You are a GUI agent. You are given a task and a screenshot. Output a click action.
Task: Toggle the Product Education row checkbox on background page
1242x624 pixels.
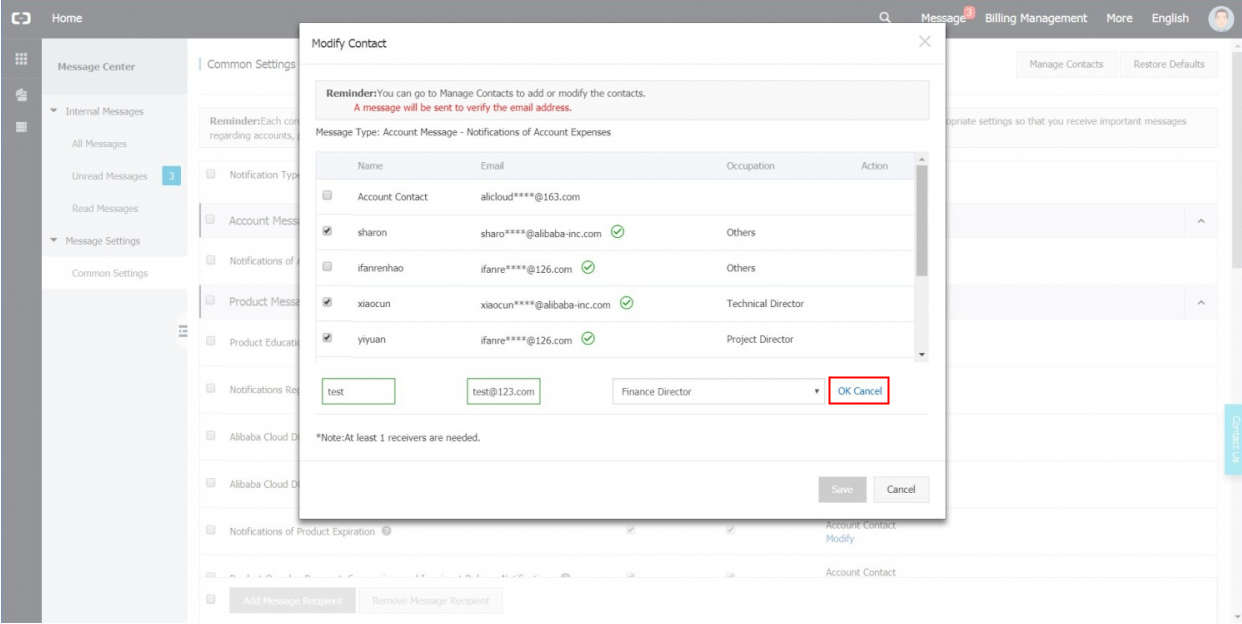[210, 341]
